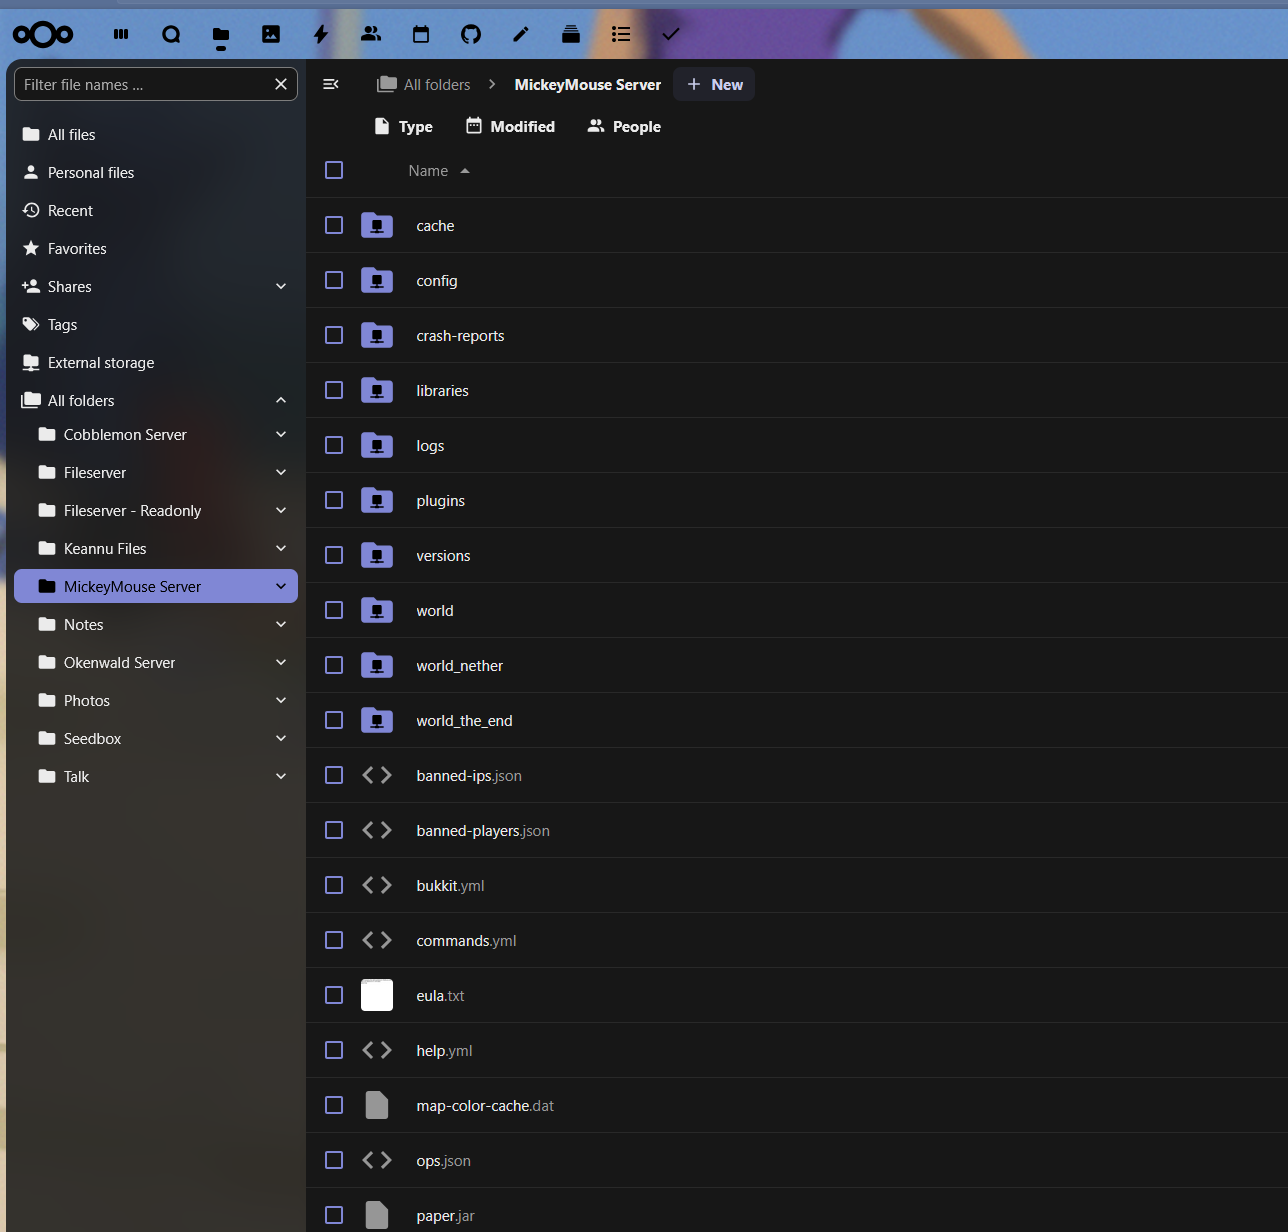The height and width of the screenshot is (1232, 1288).
Task: Select the commands.yml checkbox
Action: [334, 940]
